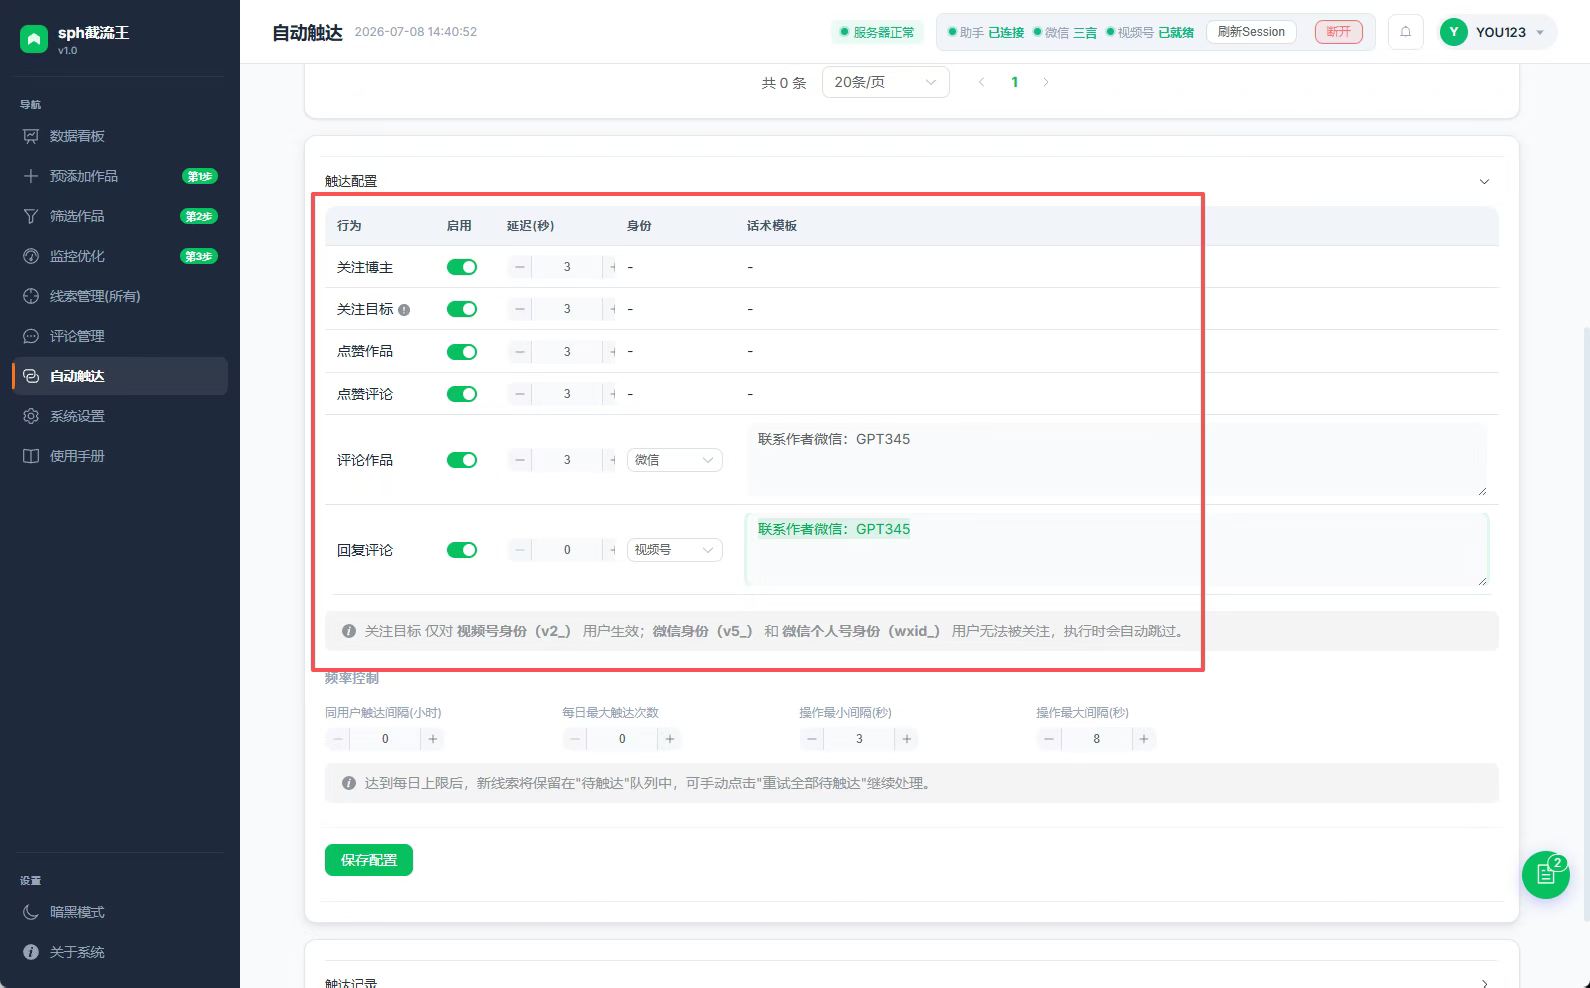The height and width of the screenshot is (988, 1590).
Task: Increase 操作最小间隔(秒) with plus button
Action: click(907, 739)
